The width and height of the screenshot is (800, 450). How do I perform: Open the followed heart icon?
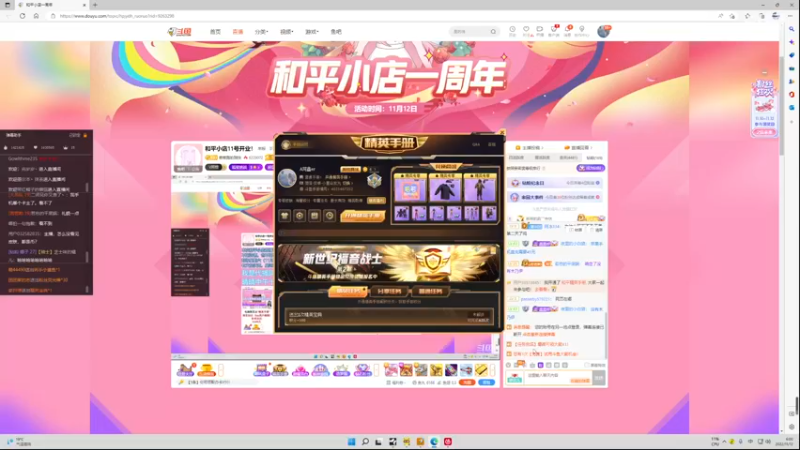point(526,31)
